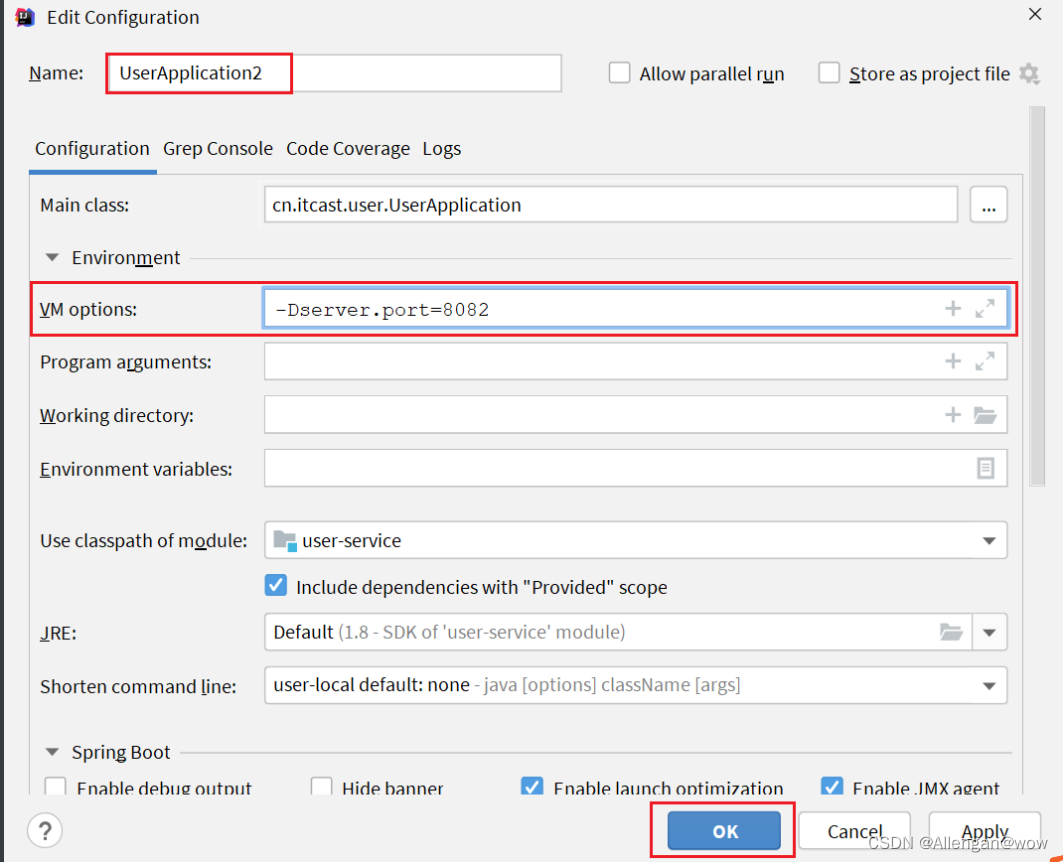Click the OK button

724,831
